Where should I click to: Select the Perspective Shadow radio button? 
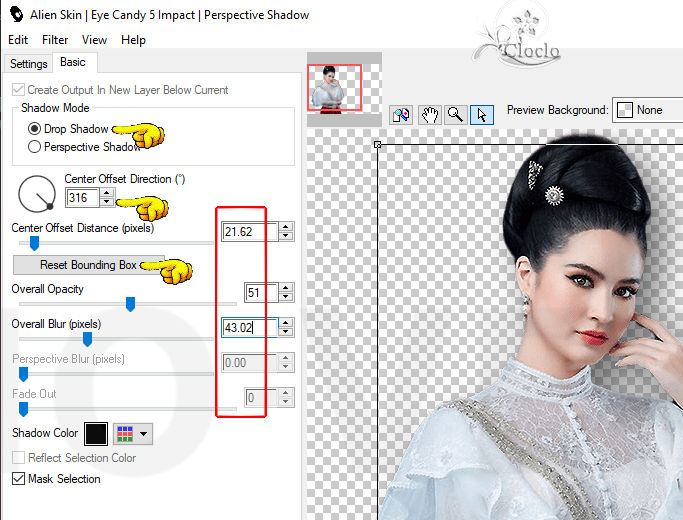click(x=35, y=147)
